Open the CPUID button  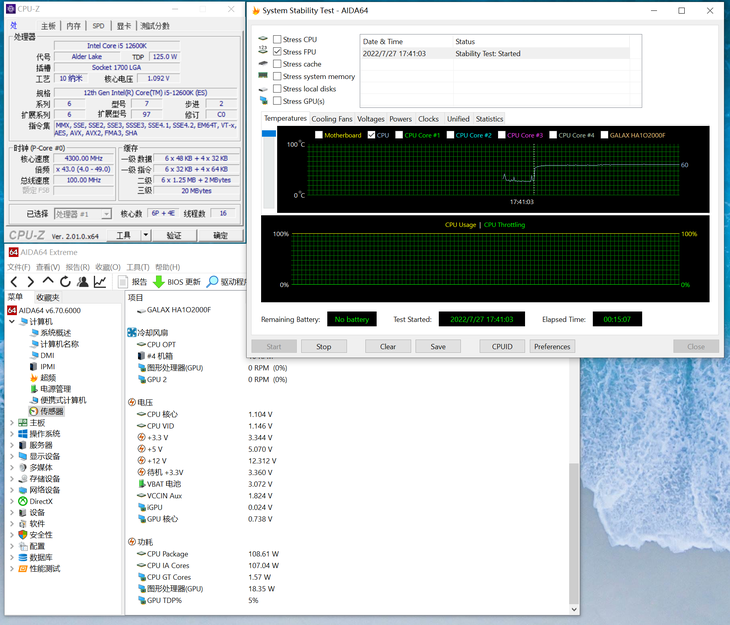[x=502, y=346]
